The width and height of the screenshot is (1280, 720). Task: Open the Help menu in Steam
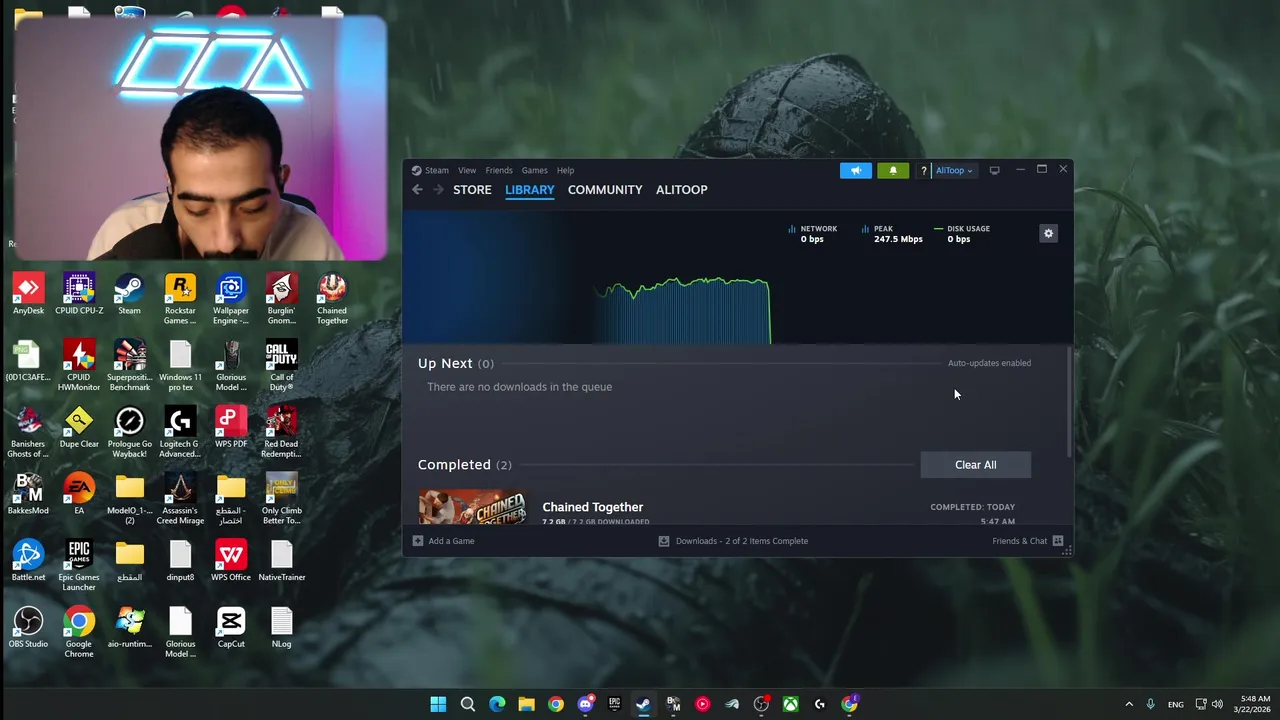(565, 170)
